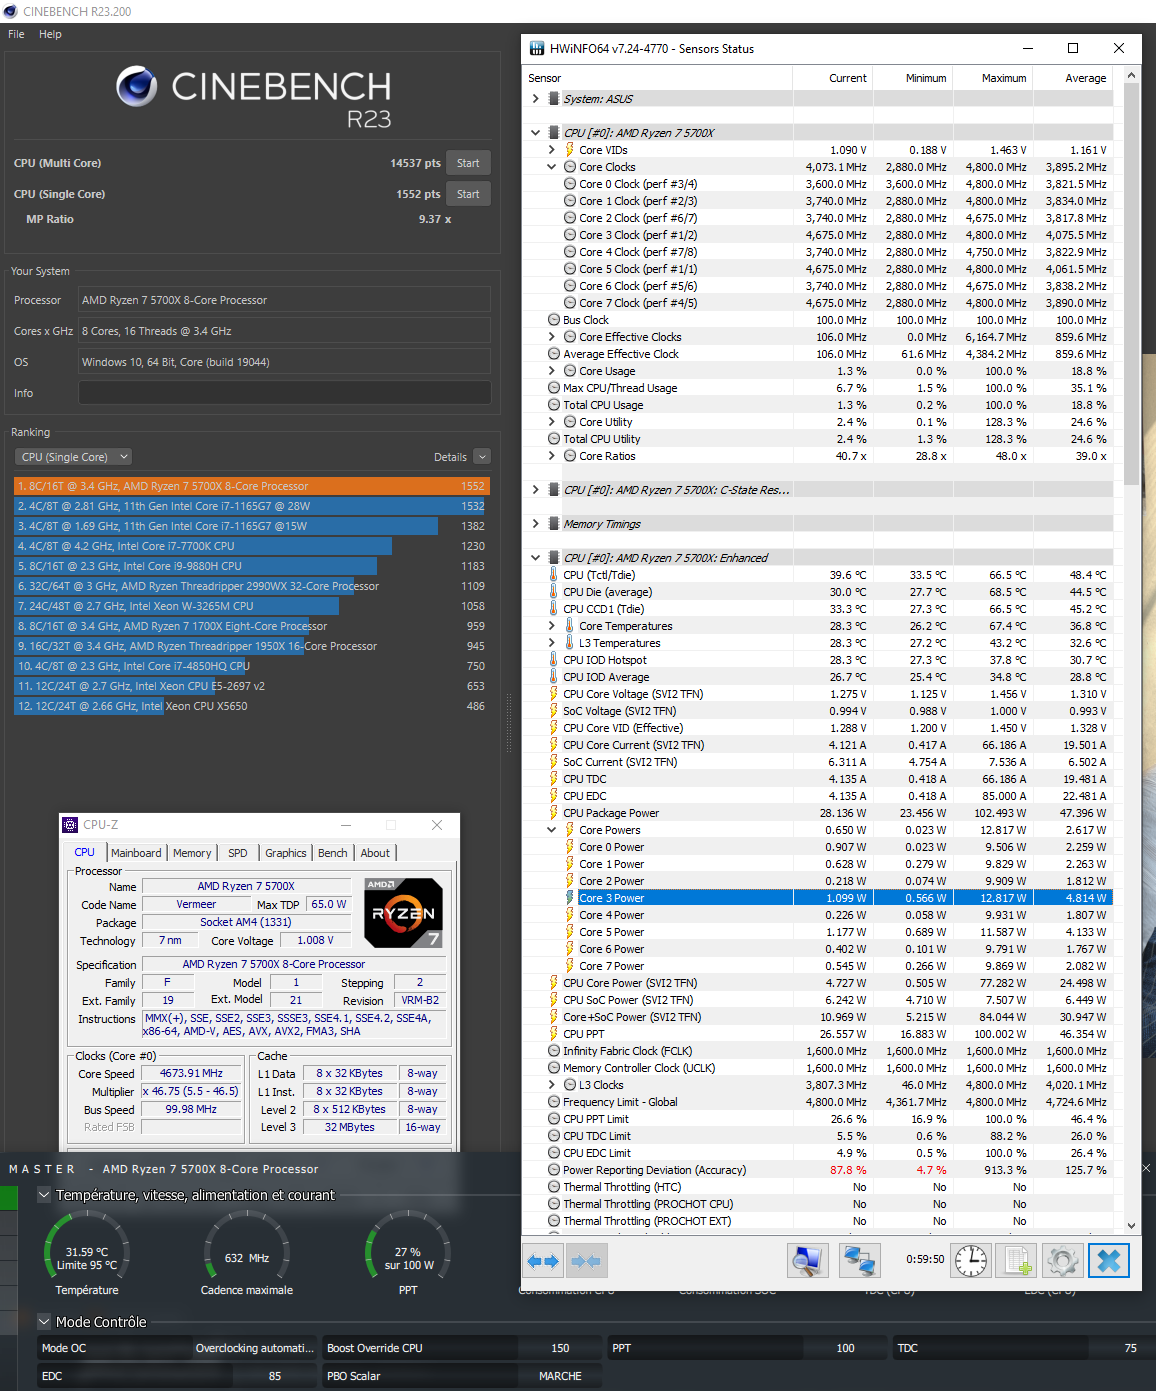Collapse the Mode Contrôle section

(x=44, y=1322)
